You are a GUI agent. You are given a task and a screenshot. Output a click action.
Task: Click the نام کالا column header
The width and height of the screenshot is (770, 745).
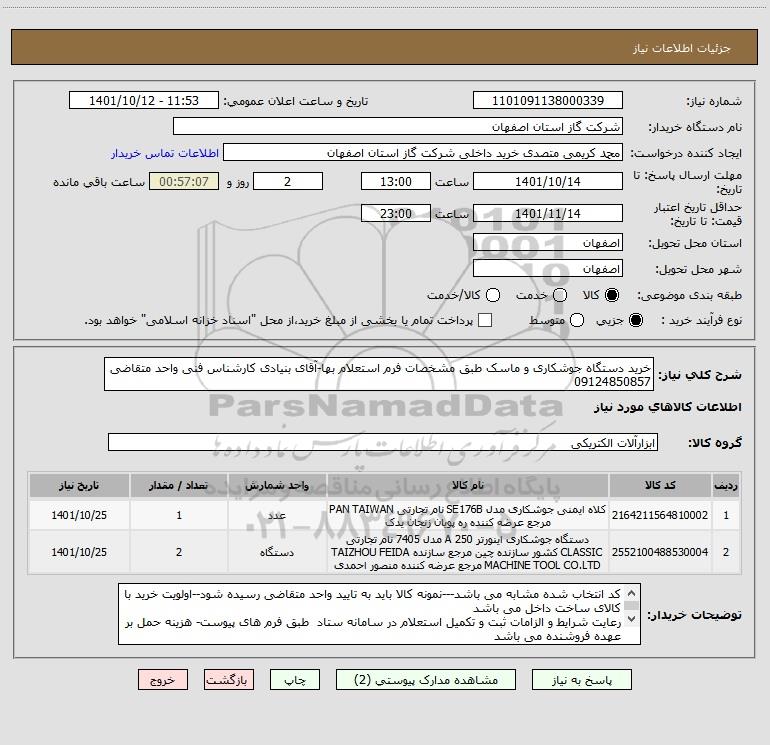467,485
